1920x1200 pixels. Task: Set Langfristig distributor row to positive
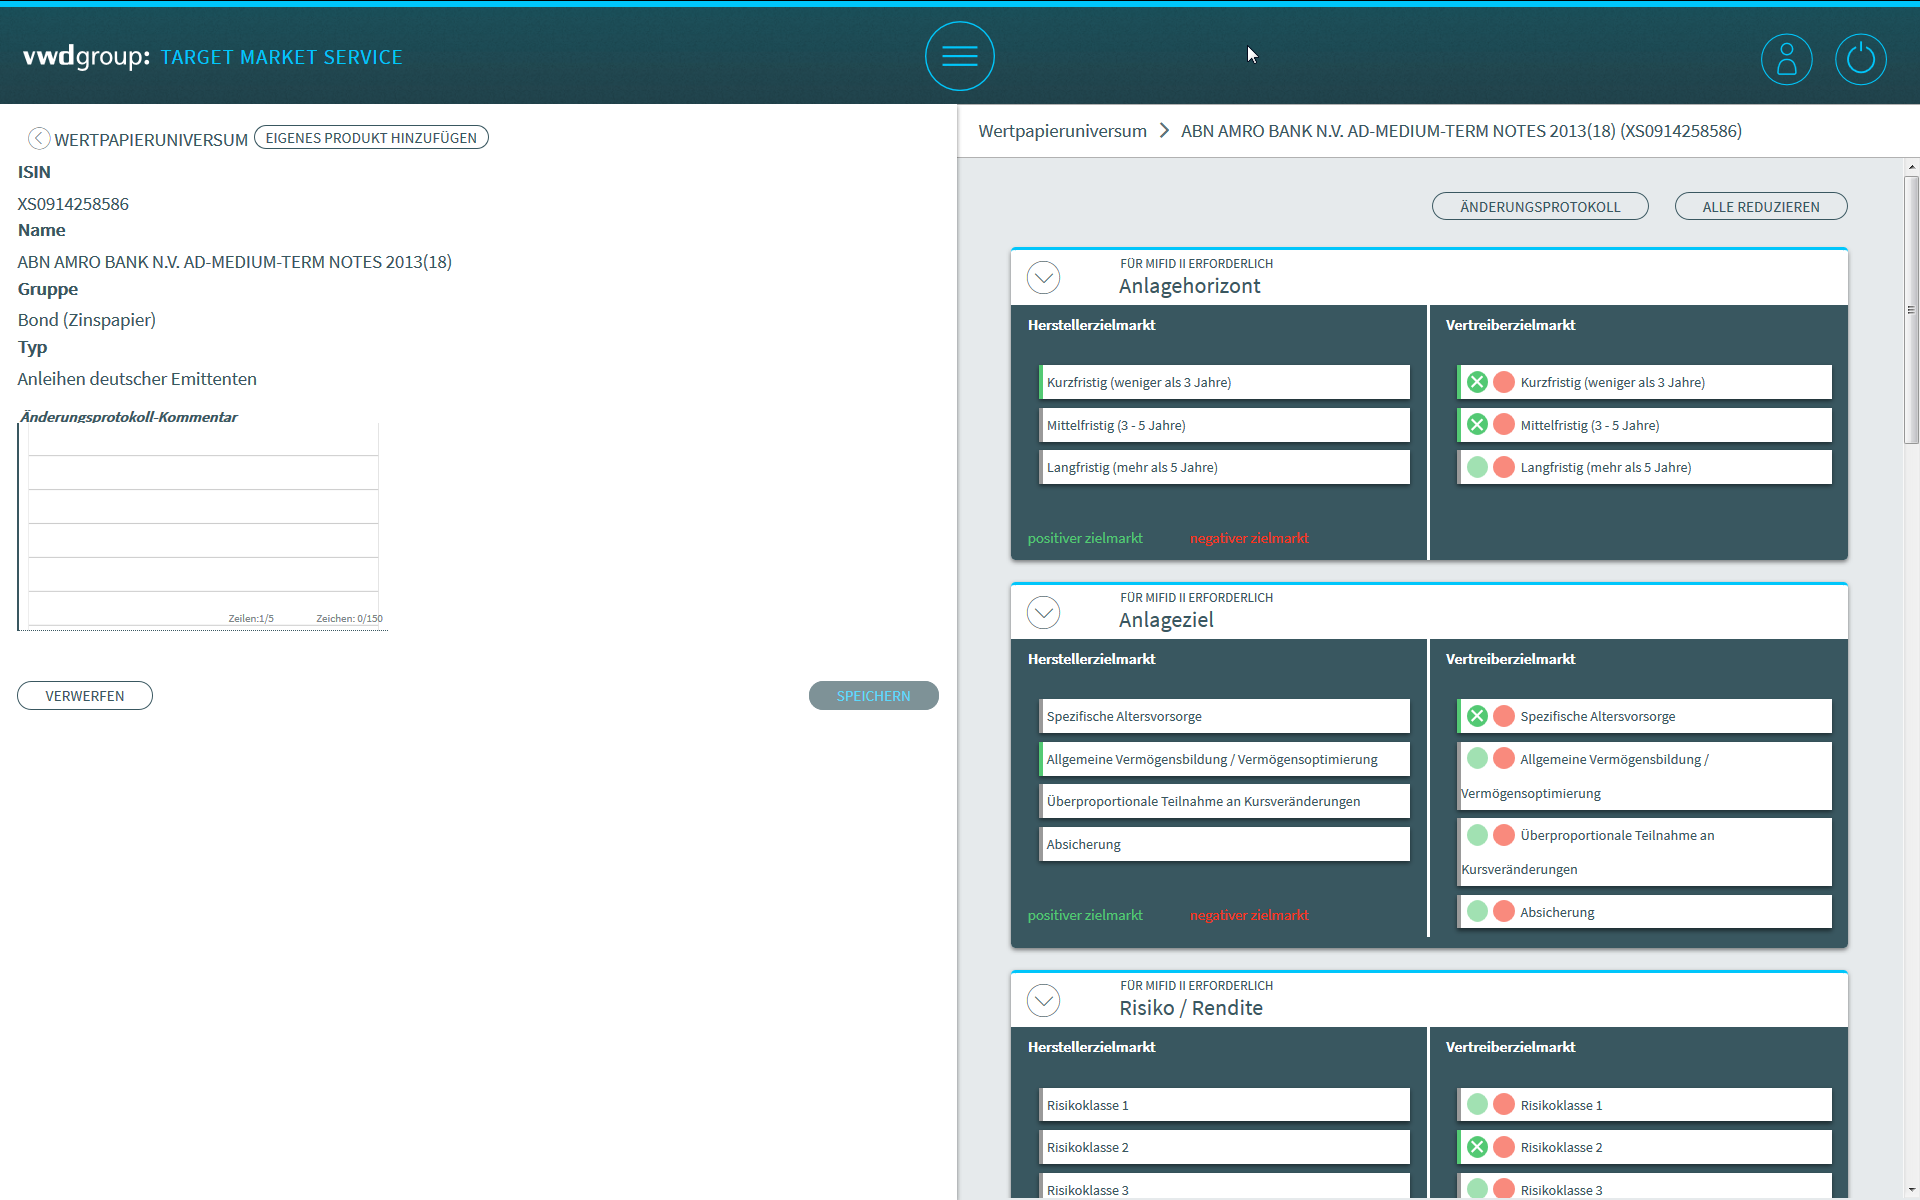(1477, 467)
